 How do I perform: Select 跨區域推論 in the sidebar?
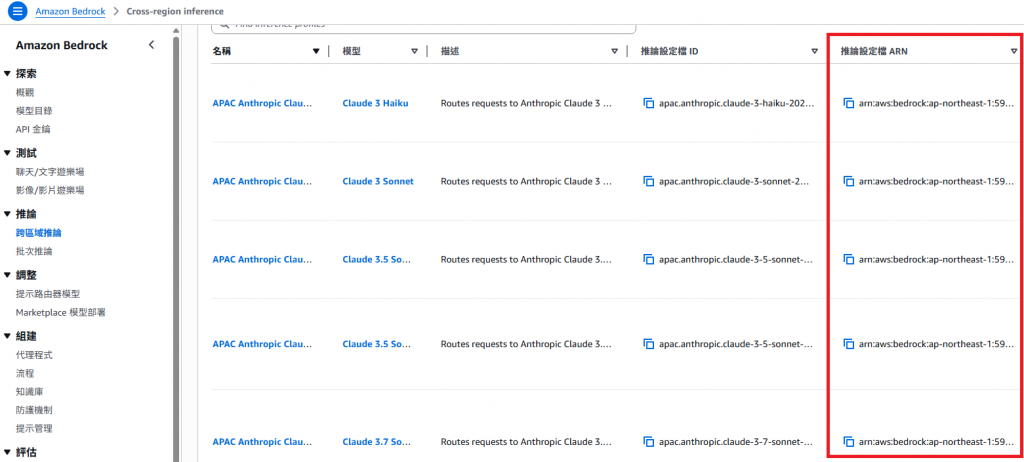39,233
